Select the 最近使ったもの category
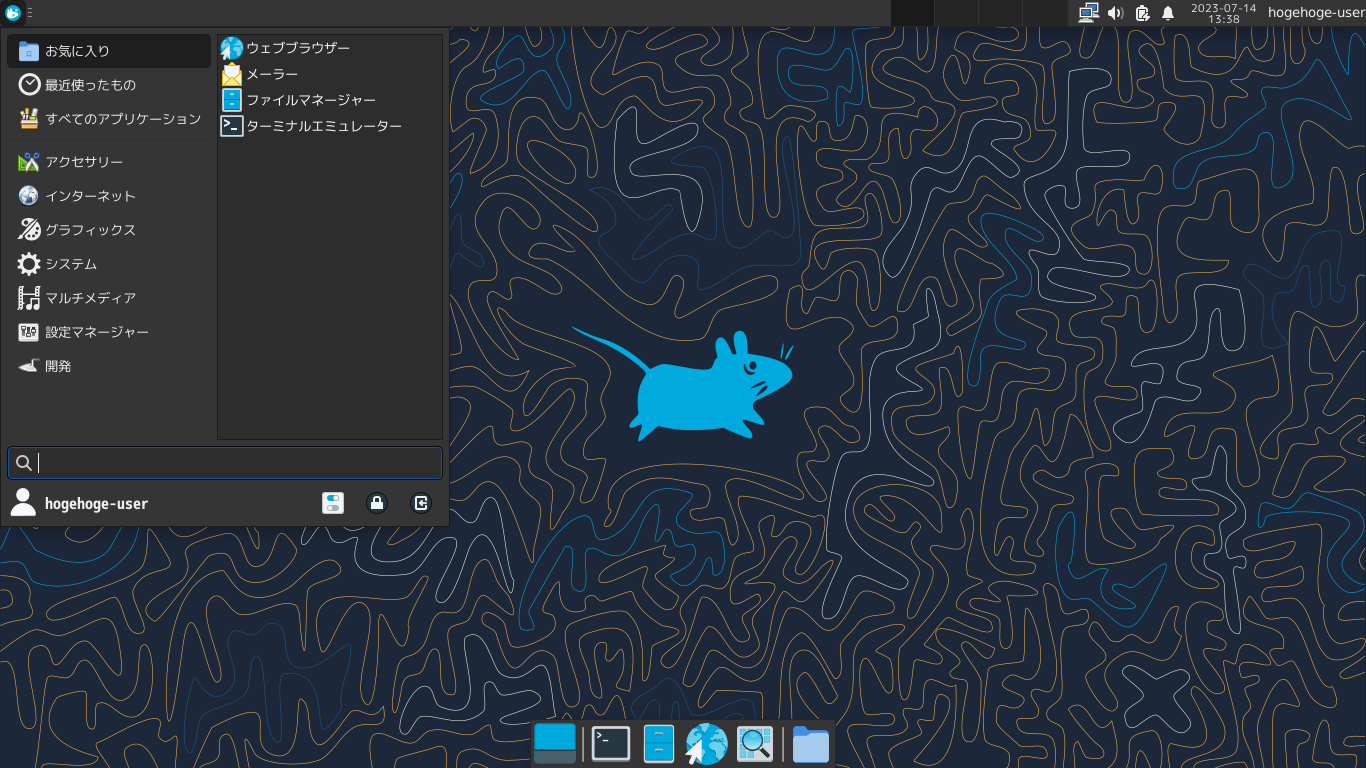This screenshot has height=768, width=1366. 109,85
